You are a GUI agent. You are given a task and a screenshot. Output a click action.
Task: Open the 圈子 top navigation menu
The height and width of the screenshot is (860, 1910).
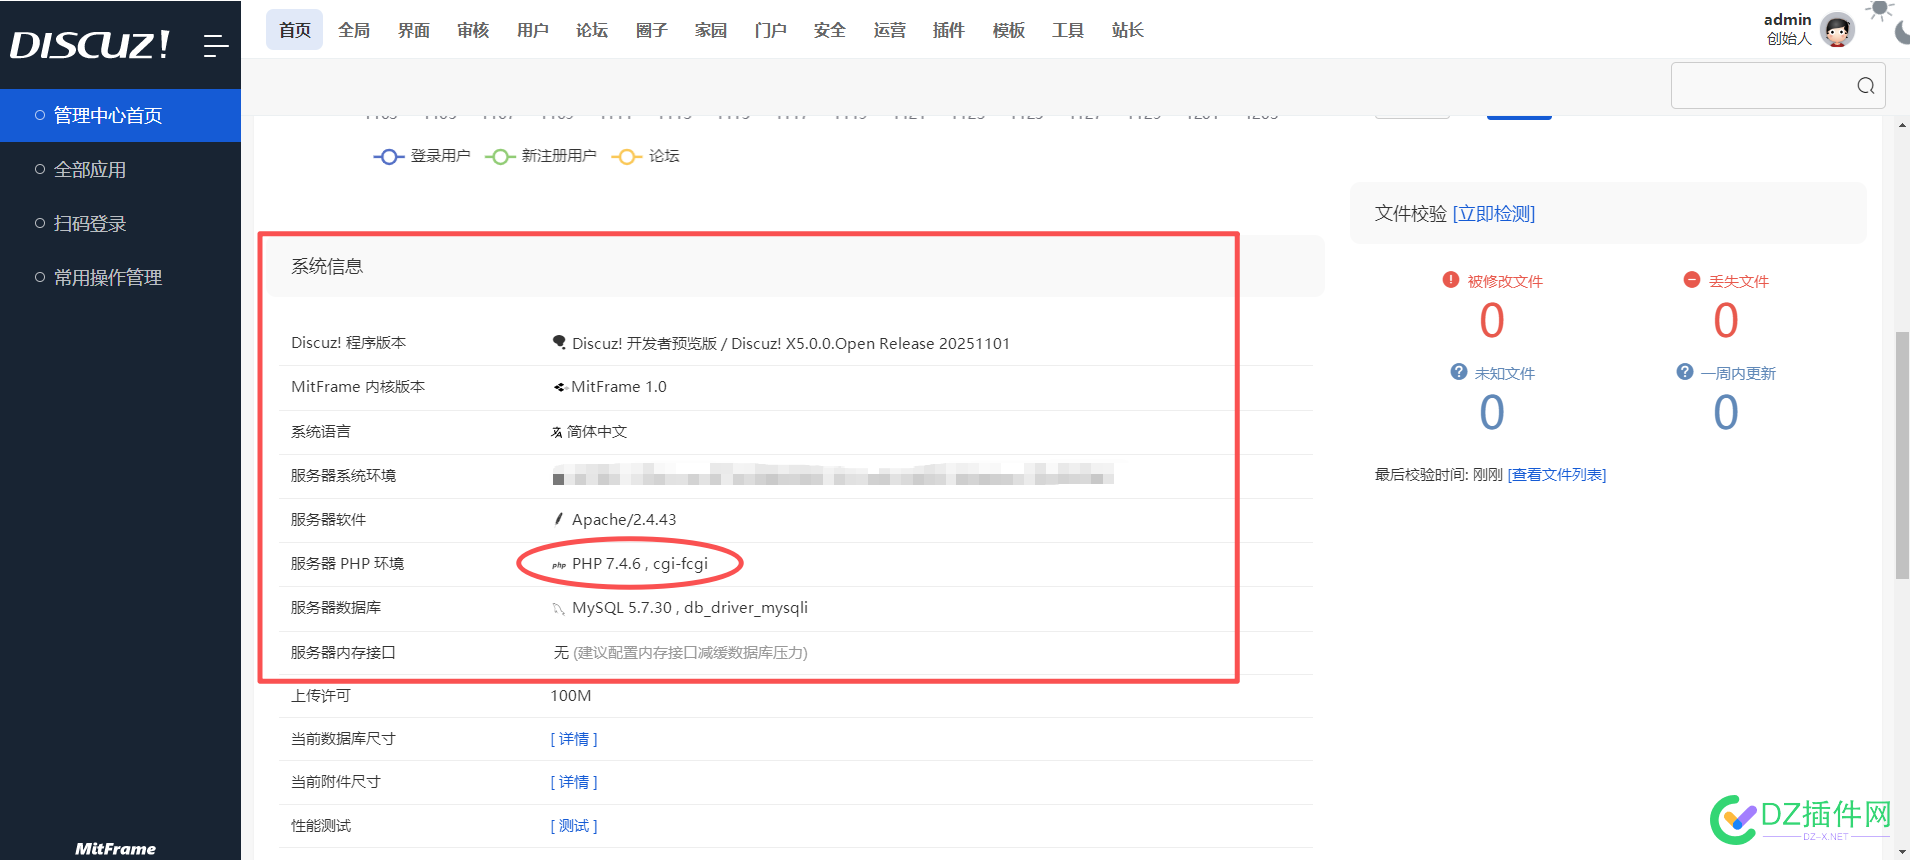point(652,30)
